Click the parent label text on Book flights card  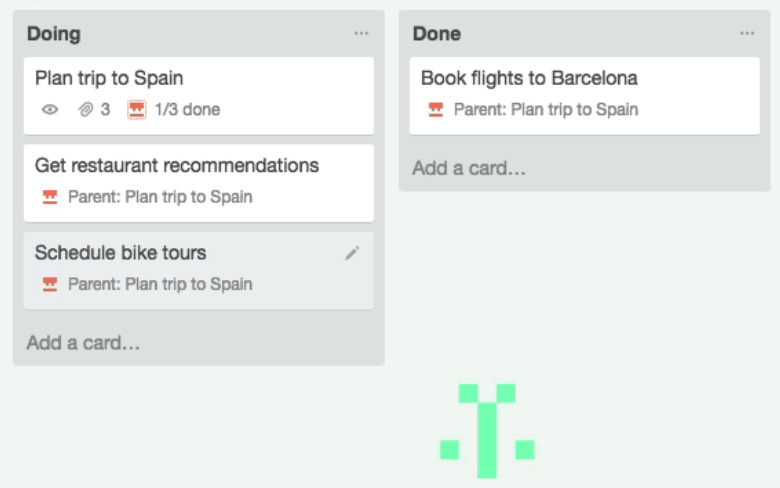click(546, 110)
